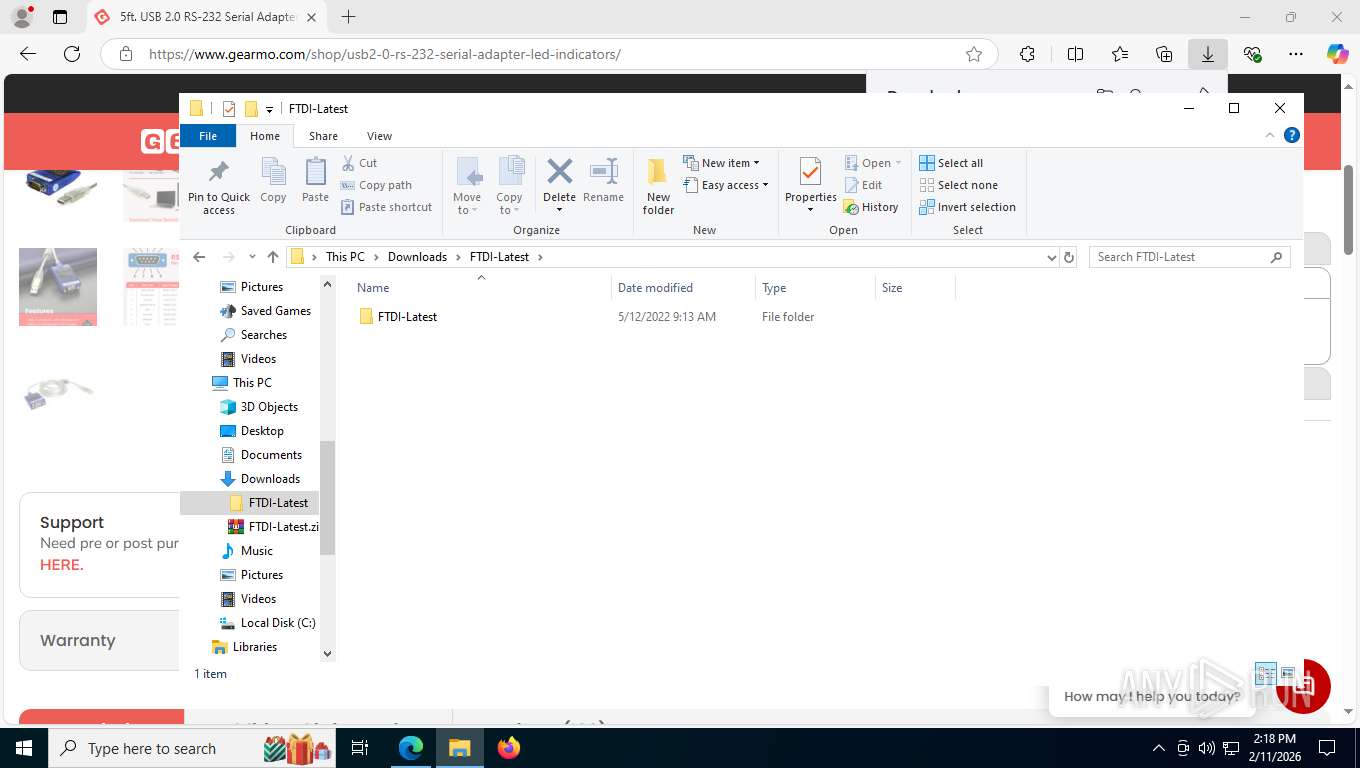Open Edge Downloads toolbar icon
This screenshot has width=1360, height=768.
(1208, 54)
